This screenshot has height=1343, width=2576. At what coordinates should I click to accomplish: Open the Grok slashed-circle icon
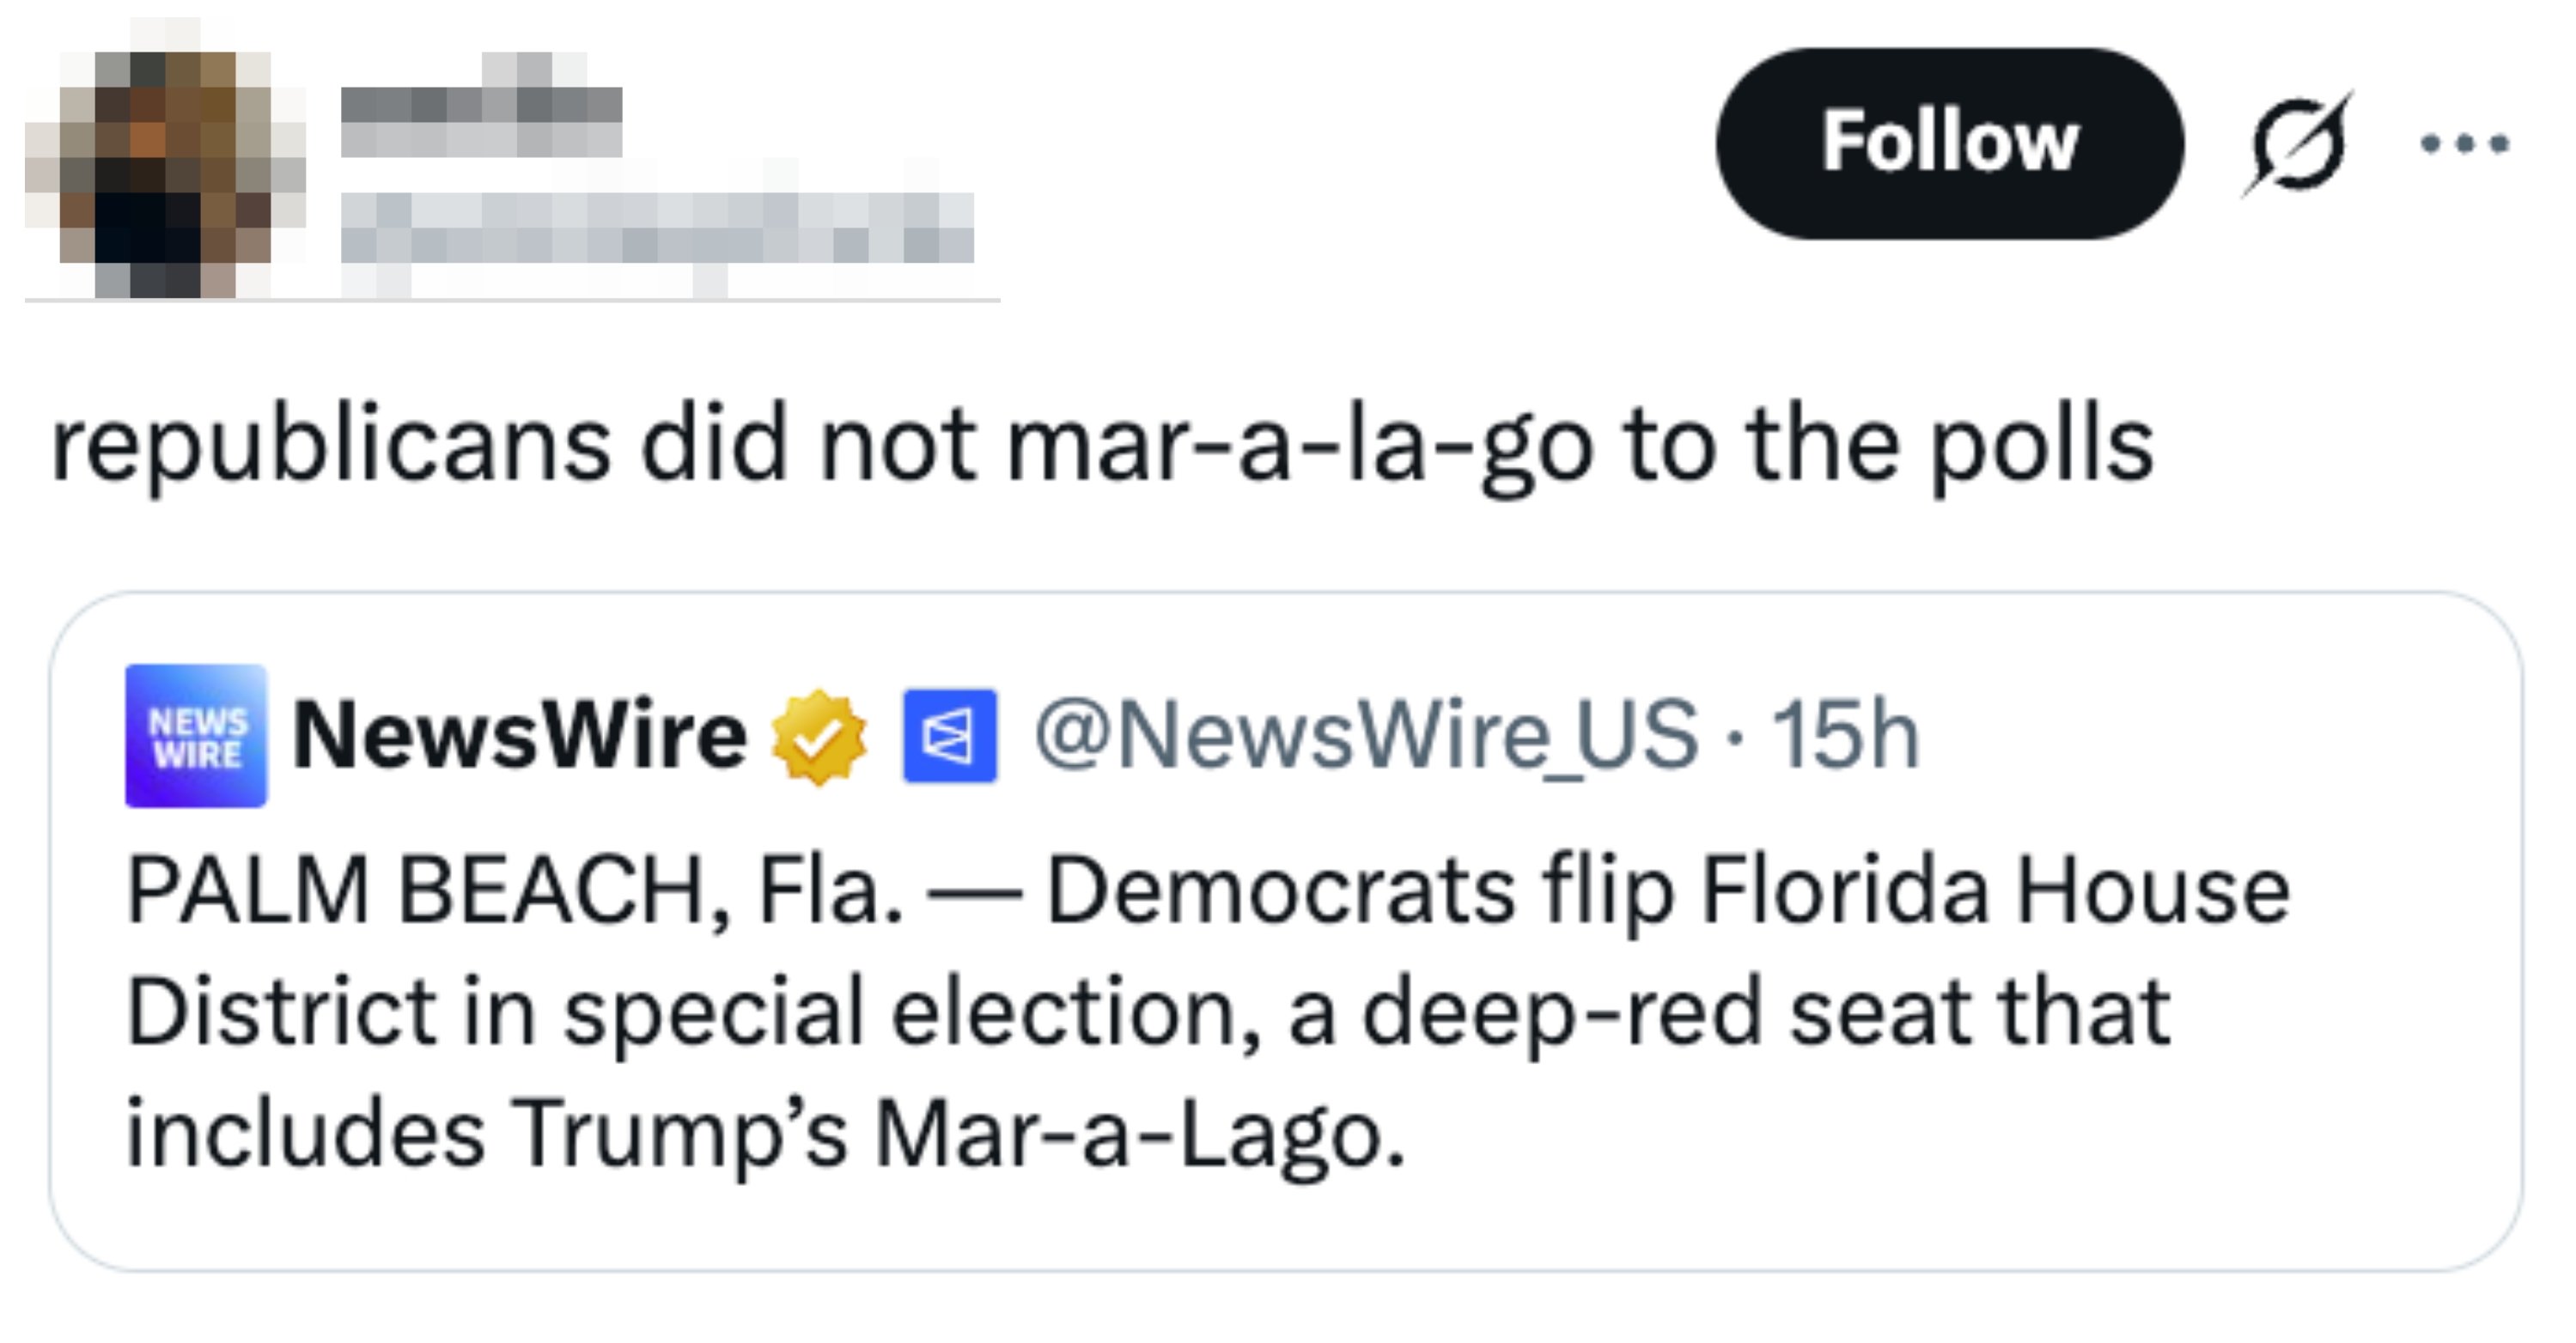pos(2295,145)
